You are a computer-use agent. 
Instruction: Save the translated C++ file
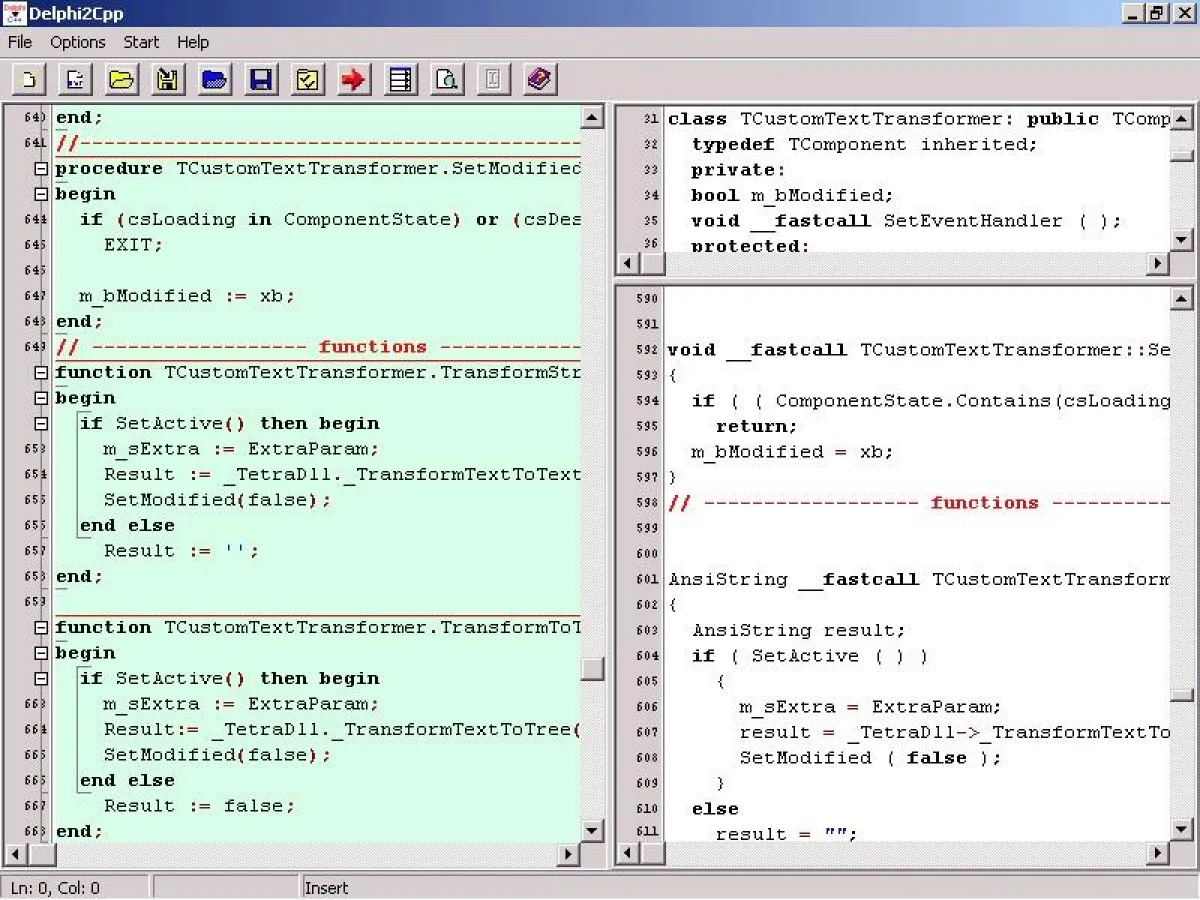coord(260,79)
